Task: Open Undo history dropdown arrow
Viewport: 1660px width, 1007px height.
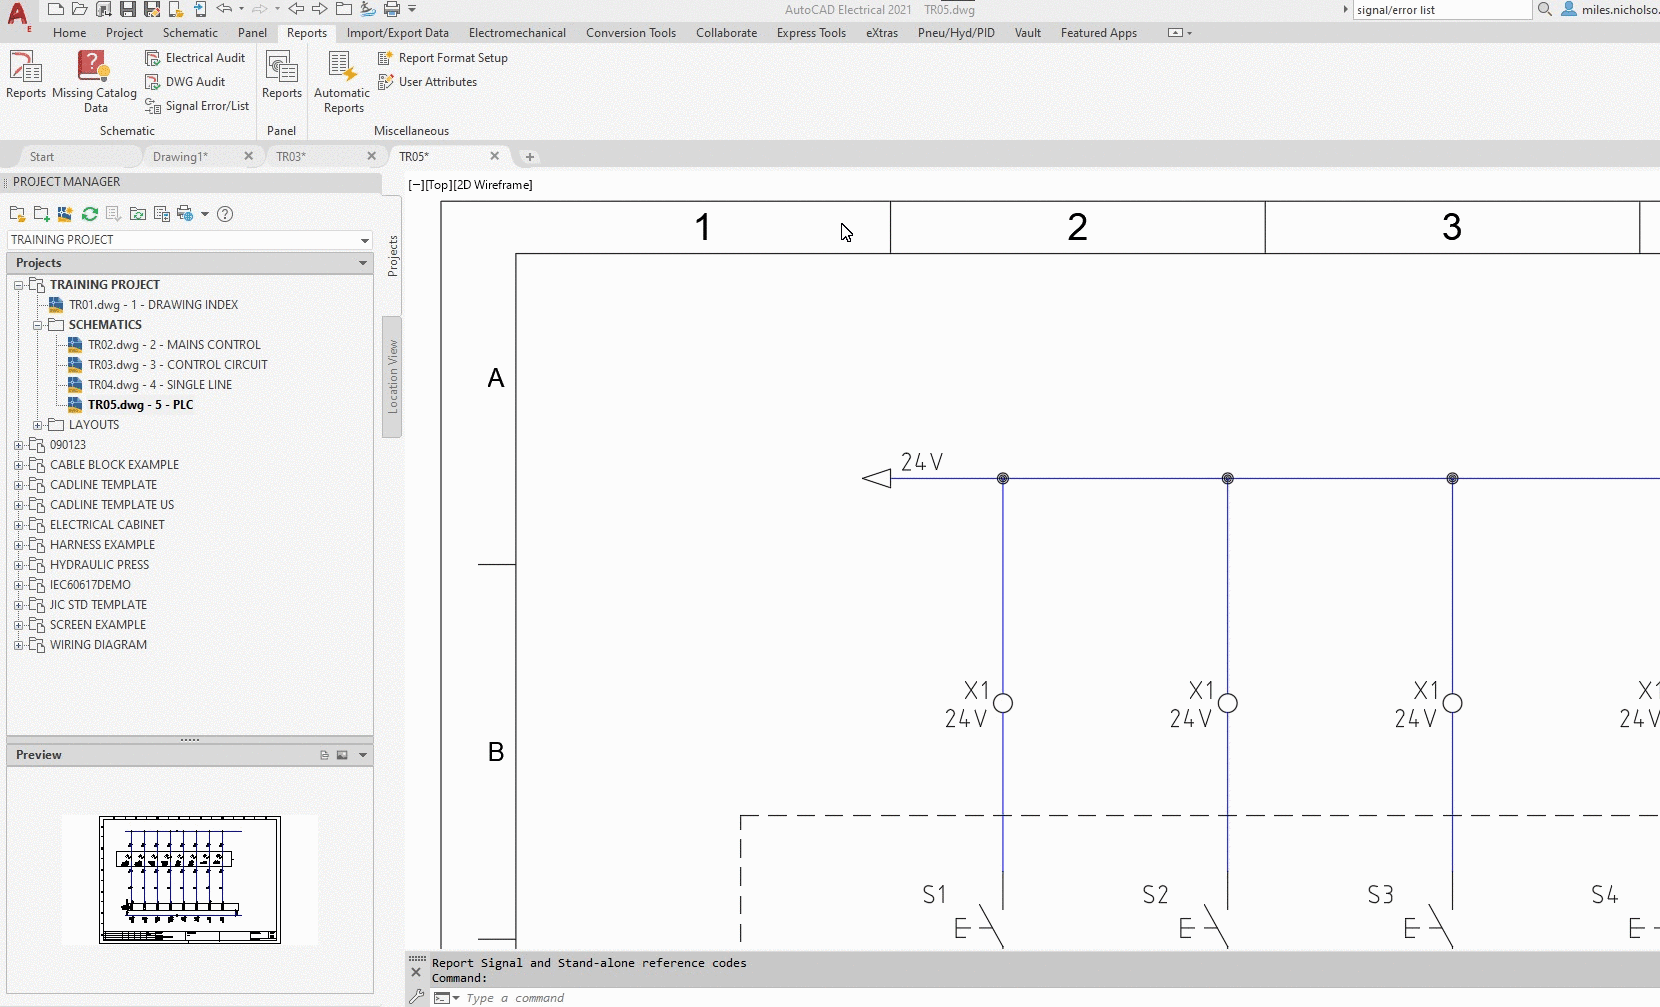Action: (x=241, y=9)
